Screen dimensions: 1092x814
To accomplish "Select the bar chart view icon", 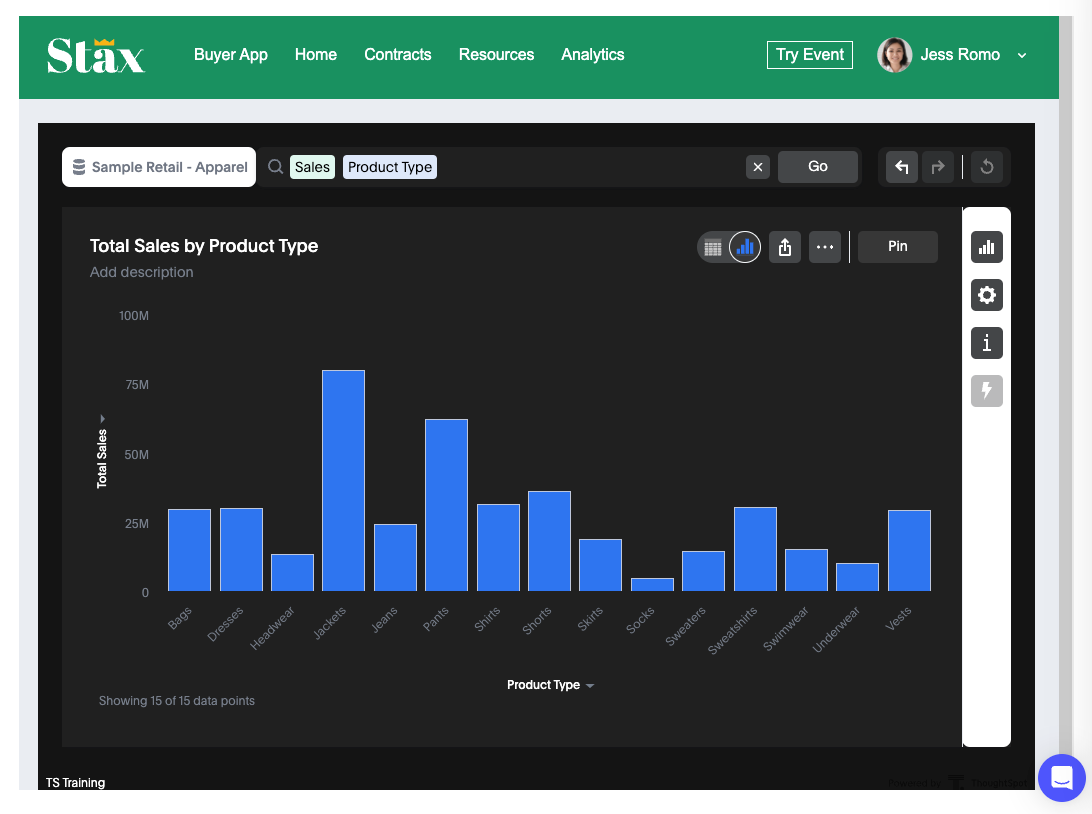I will coord(744,246).
